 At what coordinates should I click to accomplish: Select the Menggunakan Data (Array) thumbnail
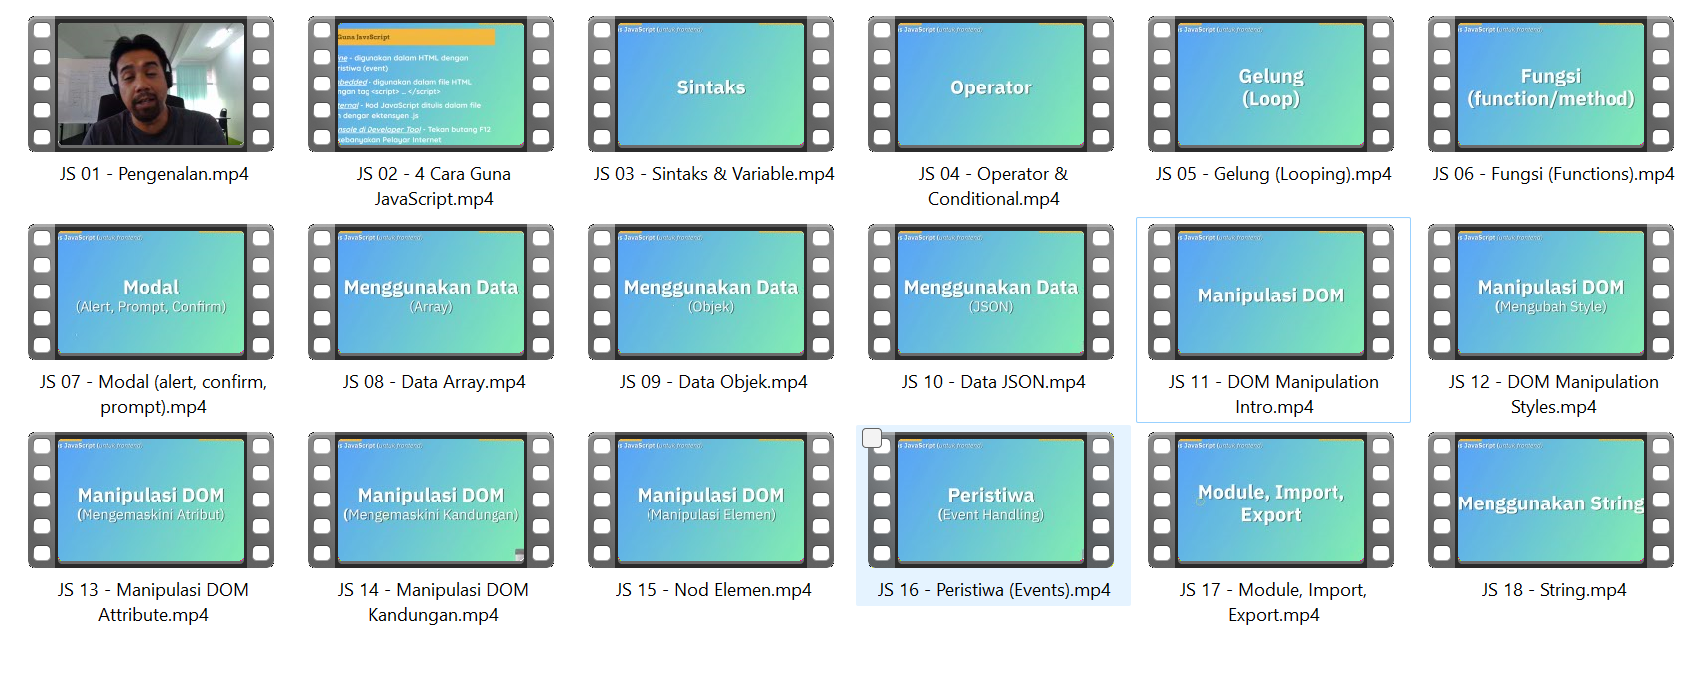[x=431, y=292]
